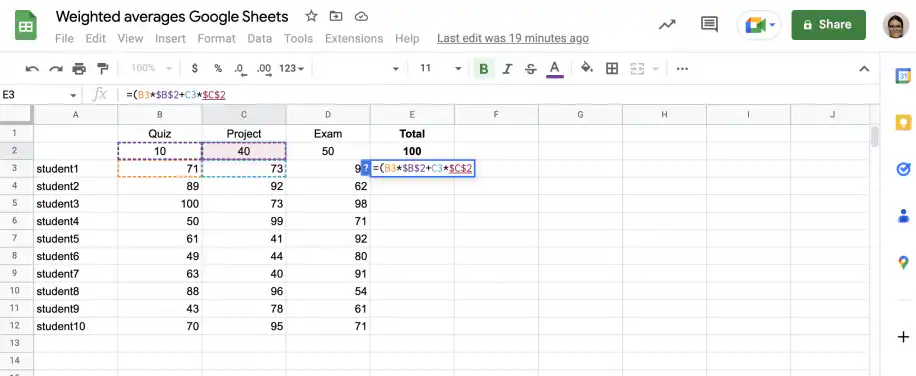916x376 pixels.
Task: Select row 5 header
Action: tap(16, 204)
